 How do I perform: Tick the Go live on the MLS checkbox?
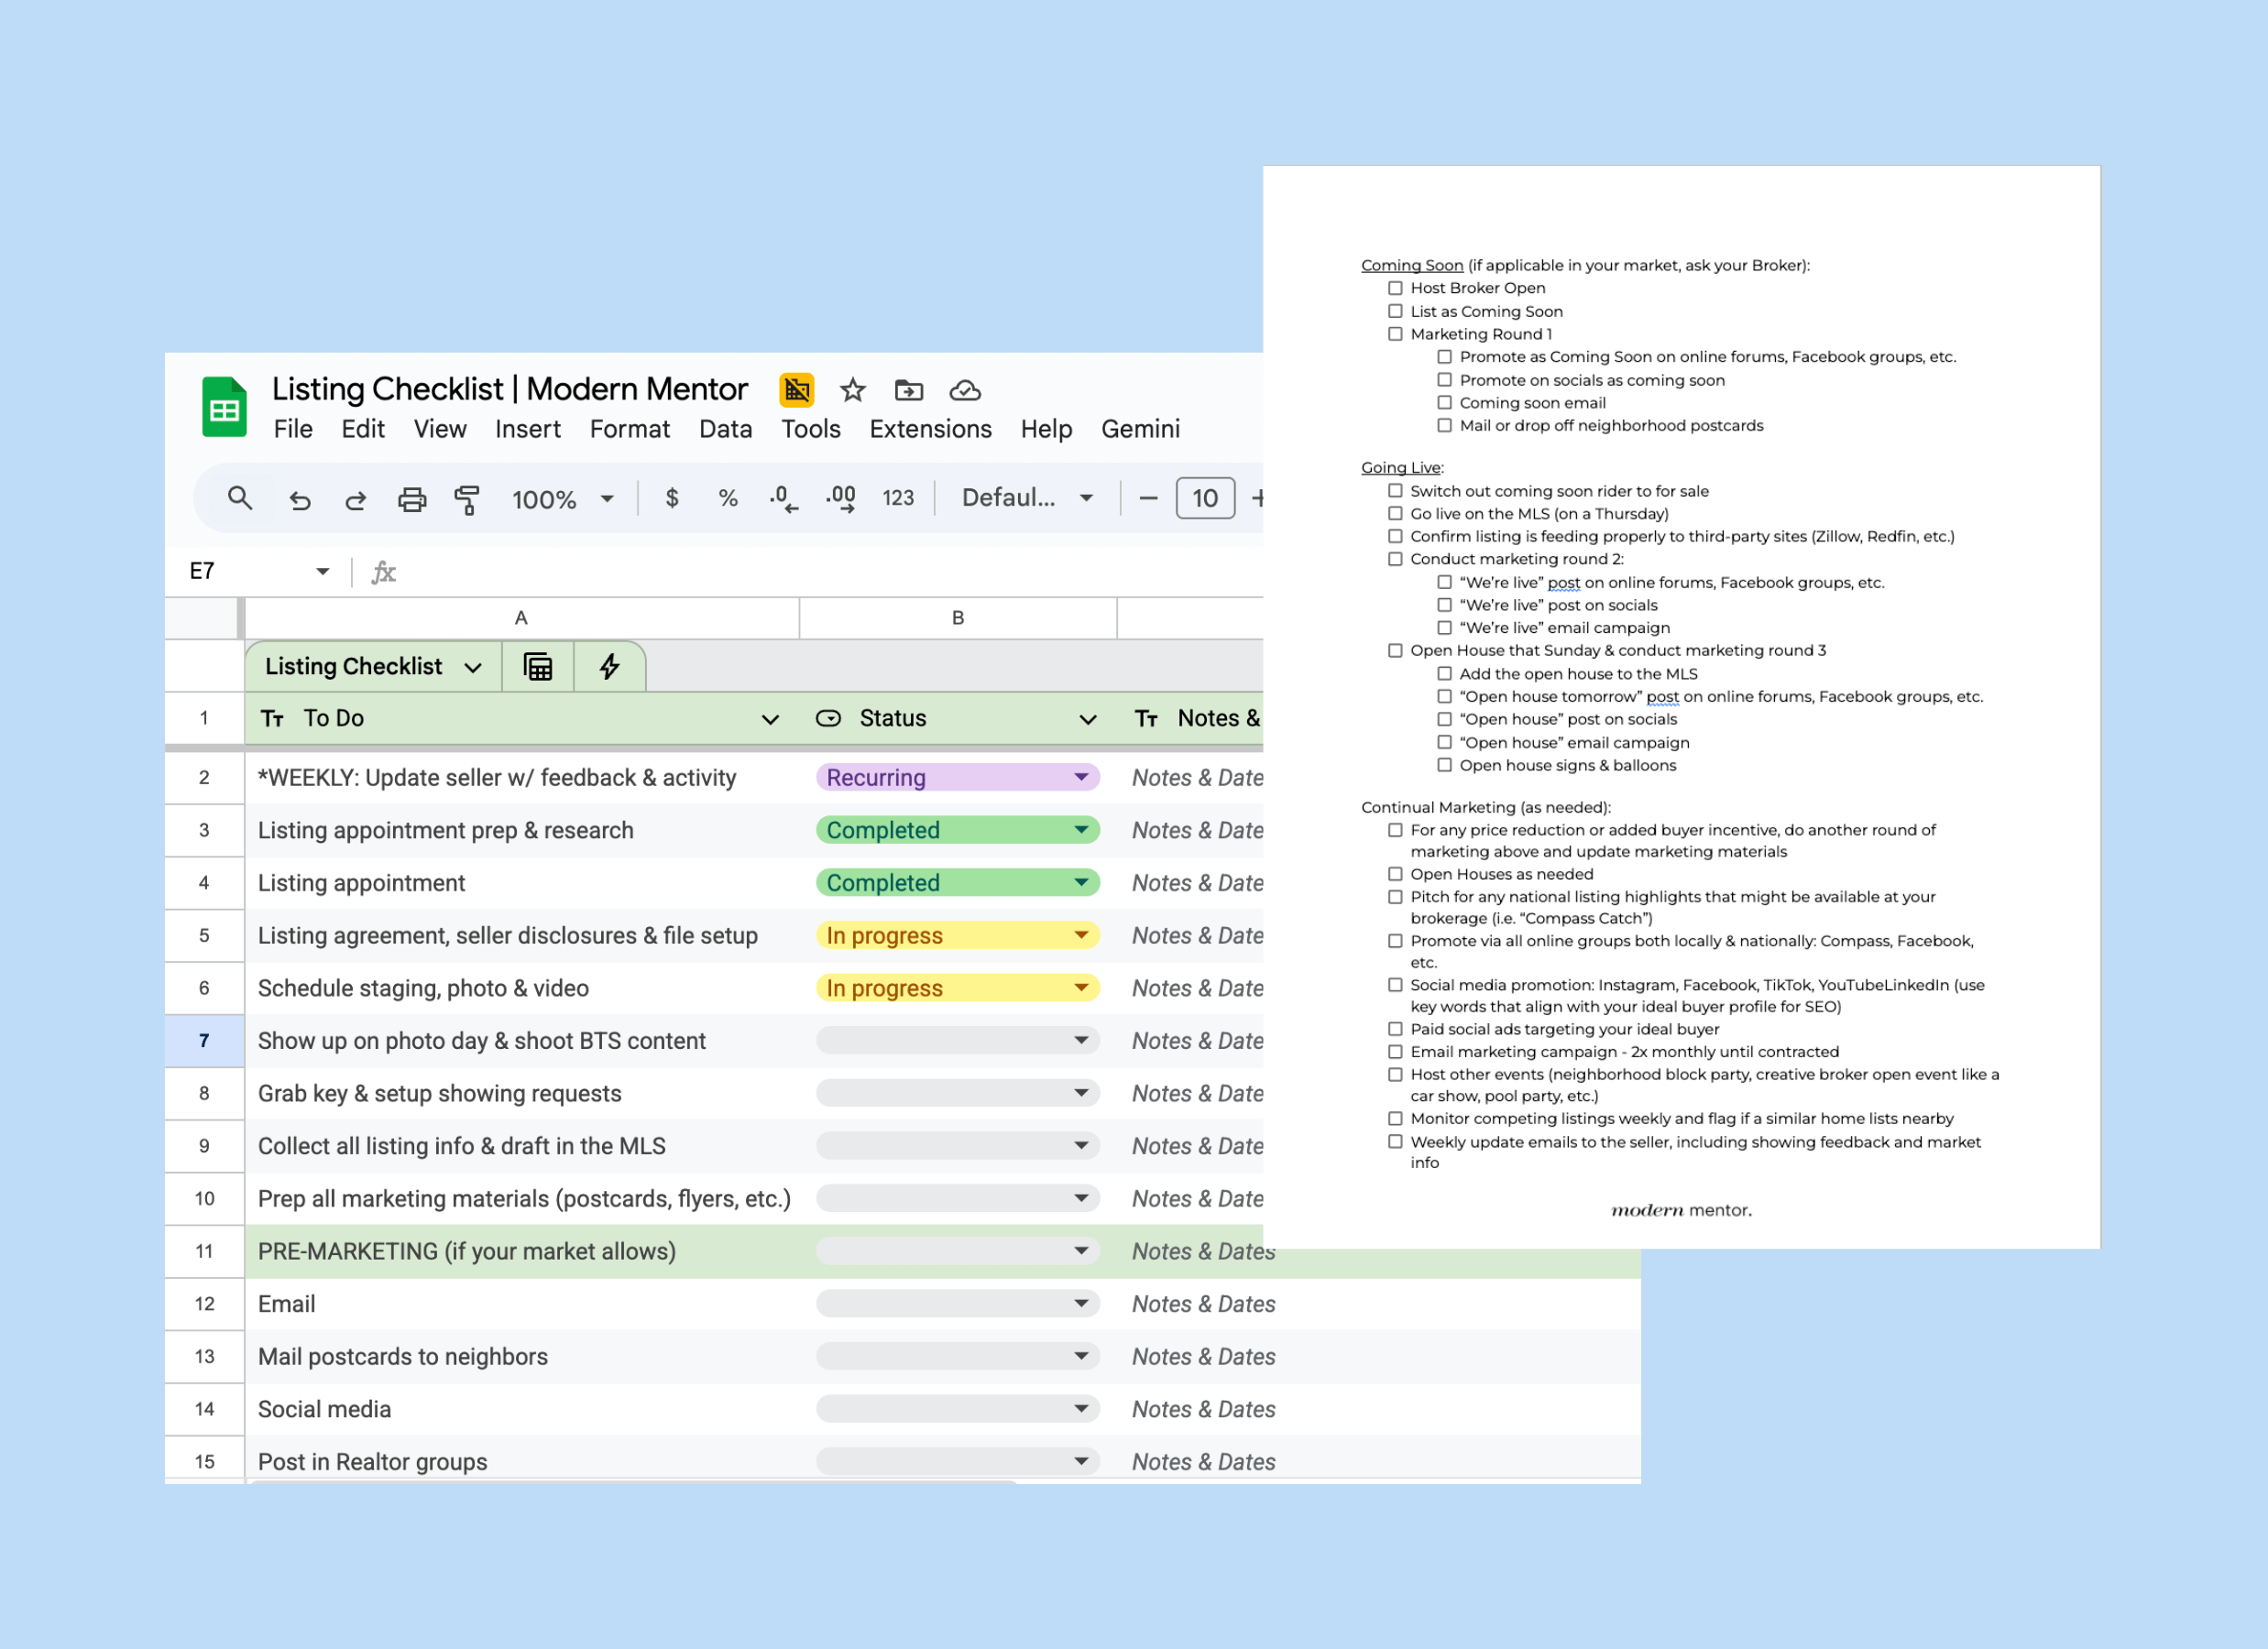1395,513
